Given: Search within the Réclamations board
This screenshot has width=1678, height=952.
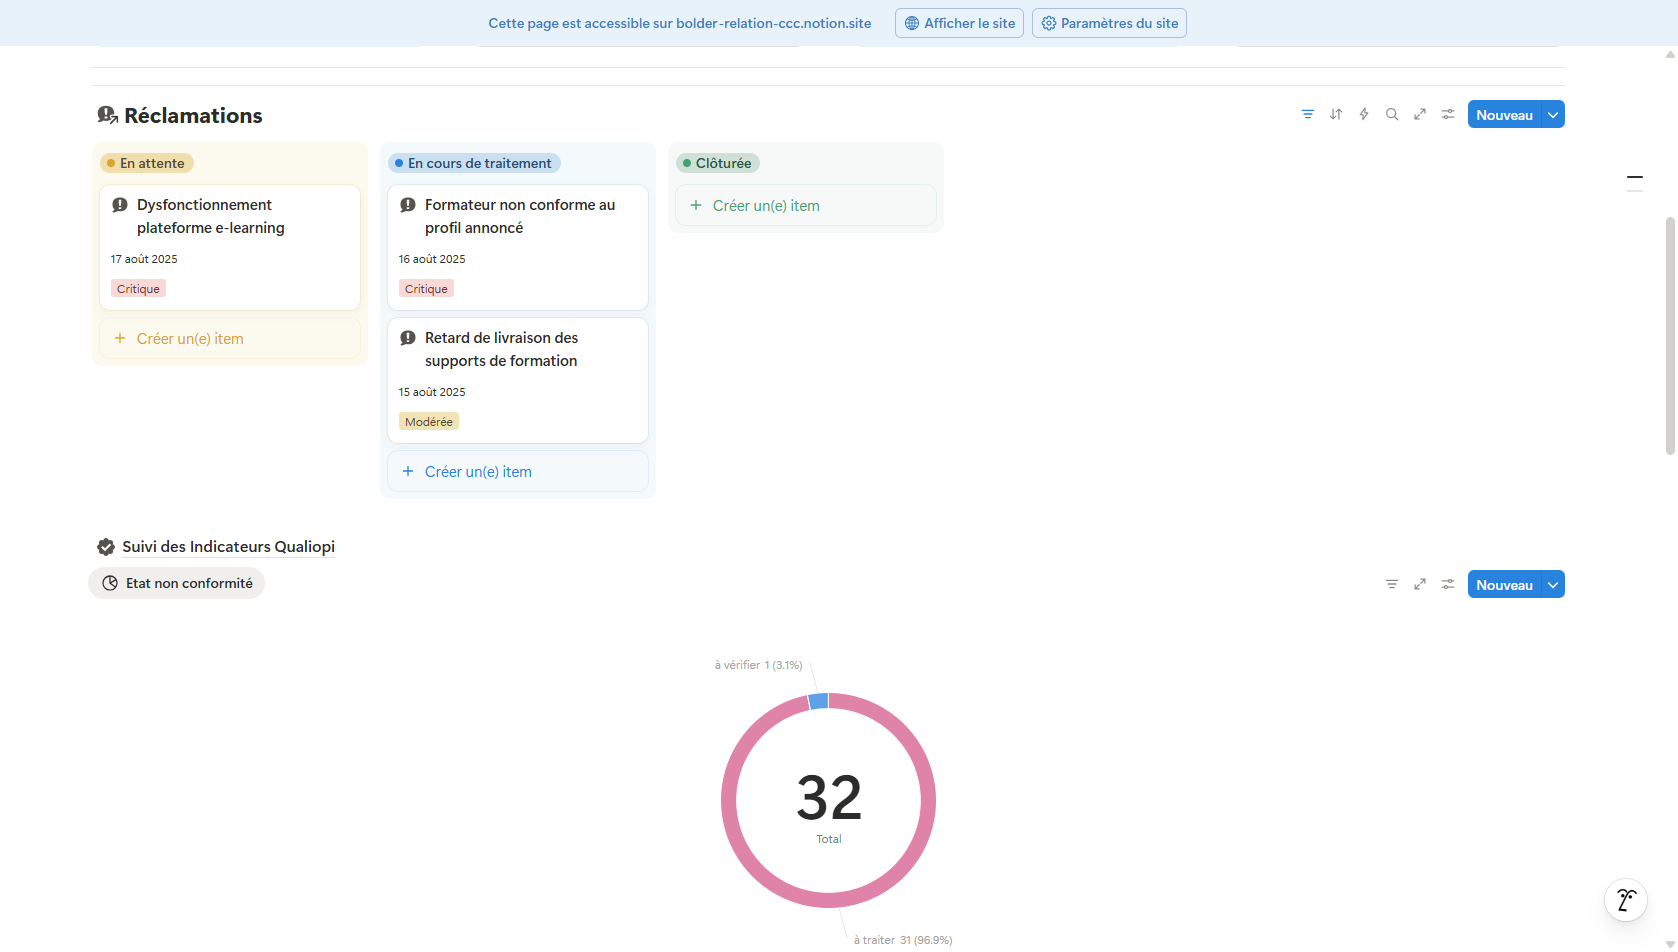Looking at the screenshot, I should tap(1391, 115).
